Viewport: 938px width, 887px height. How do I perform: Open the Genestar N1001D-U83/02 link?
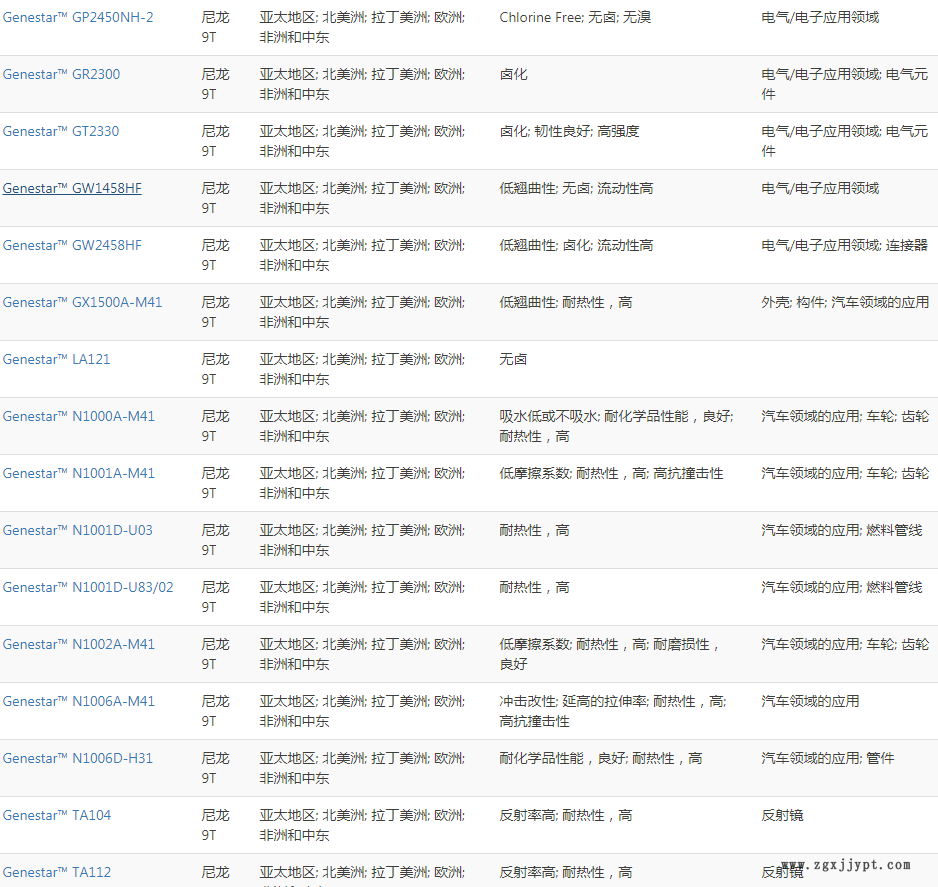pos(88,587)
